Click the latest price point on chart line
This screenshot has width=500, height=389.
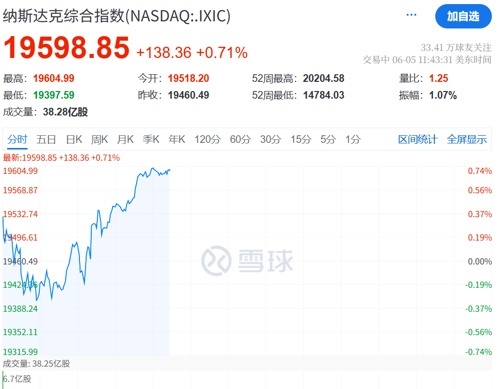point(169,170)
